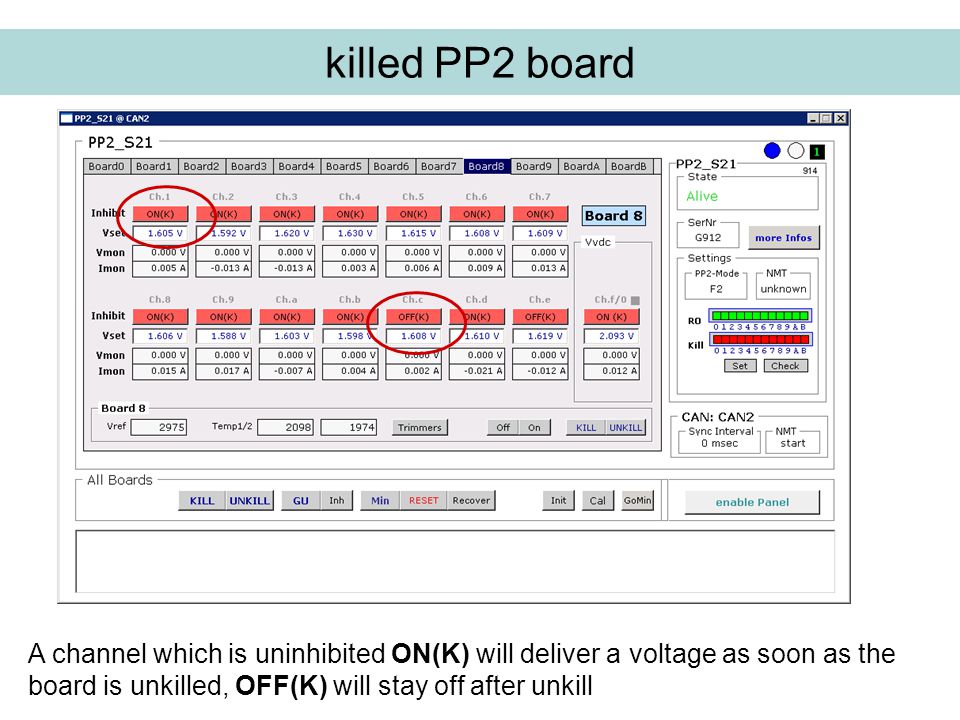Image resolution: width=960 pixels, height=720 pixels.
Task: Toggle Ch.5 inhibit ON(K) button
Action: pos(413,214)
